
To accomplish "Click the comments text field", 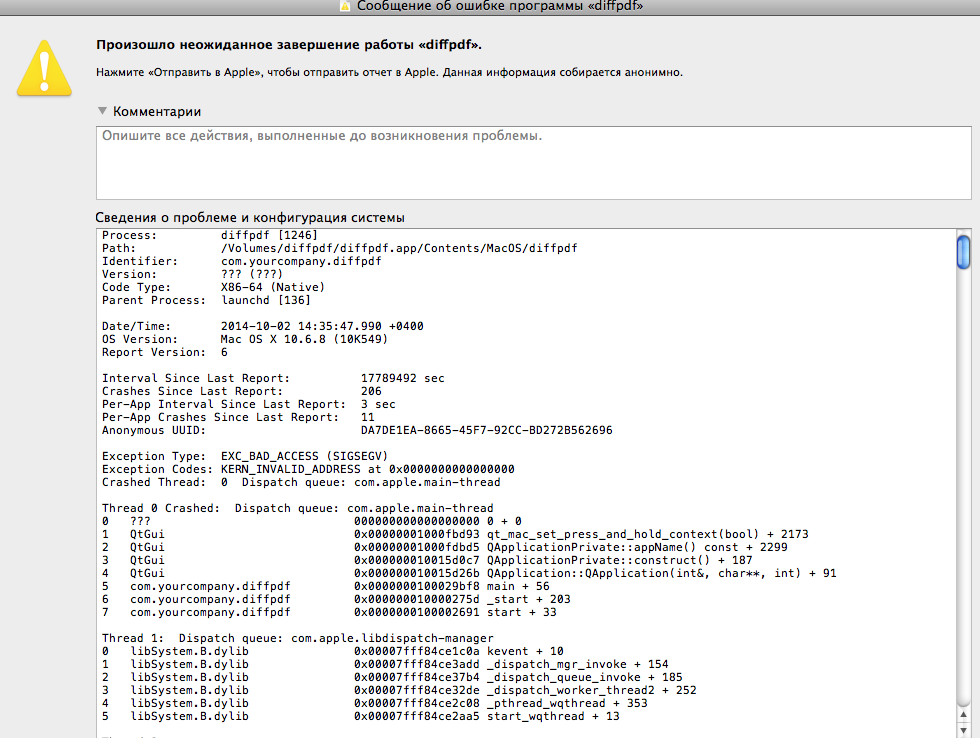I will tap(533, 162).
